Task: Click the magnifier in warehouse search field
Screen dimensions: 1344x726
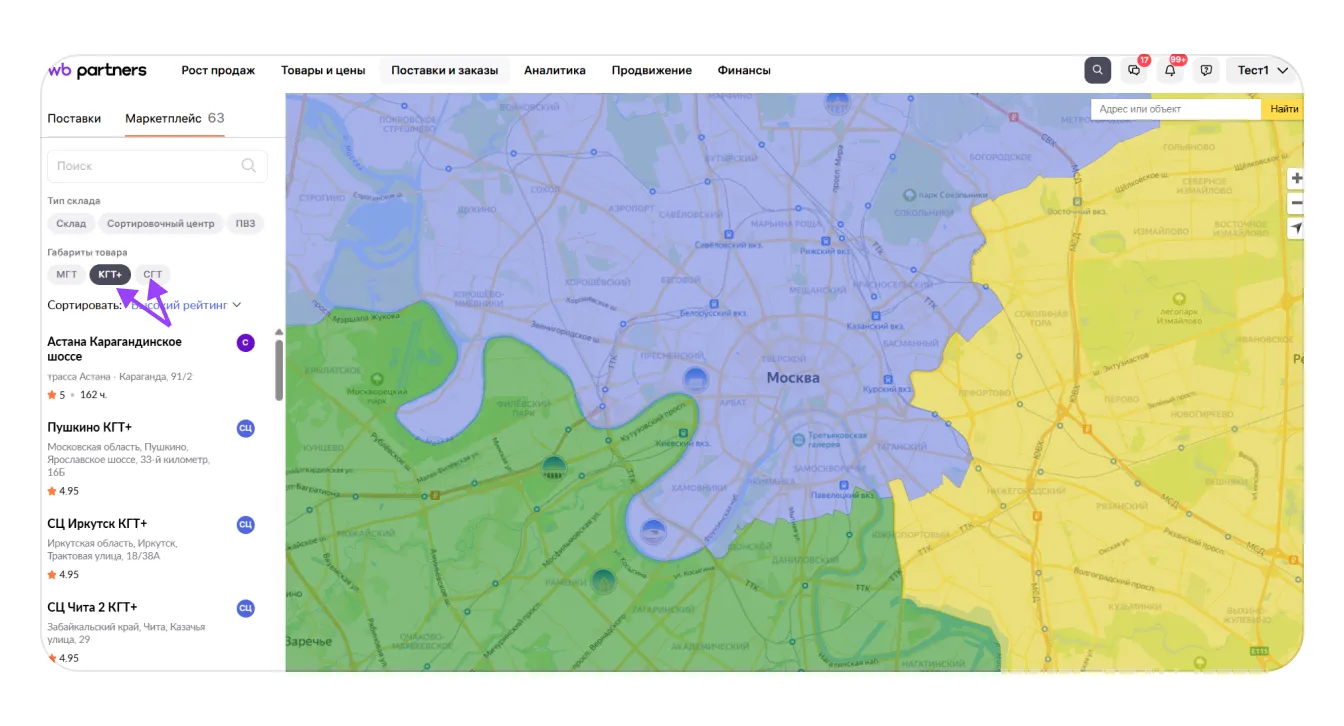Action: pyautogui.click(x=249, y=166)
